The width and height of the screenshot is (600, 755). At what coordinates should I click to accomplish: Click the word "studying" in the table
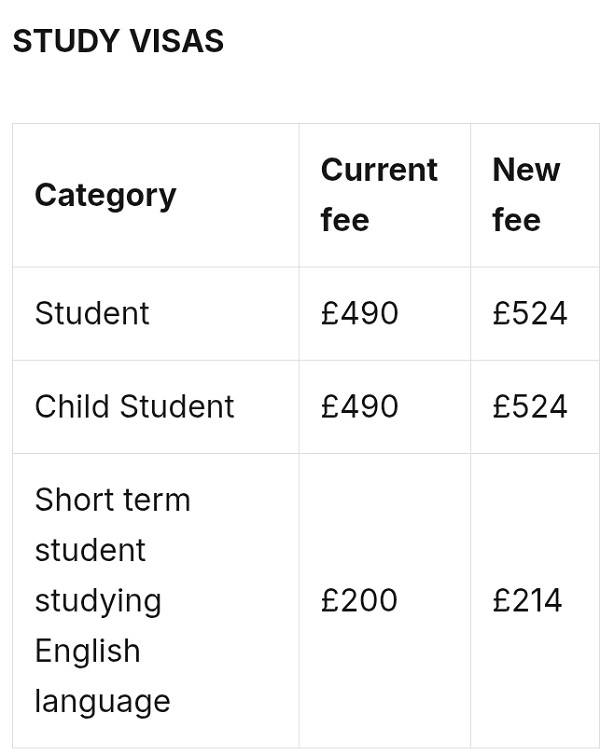[x=98, y=601]
